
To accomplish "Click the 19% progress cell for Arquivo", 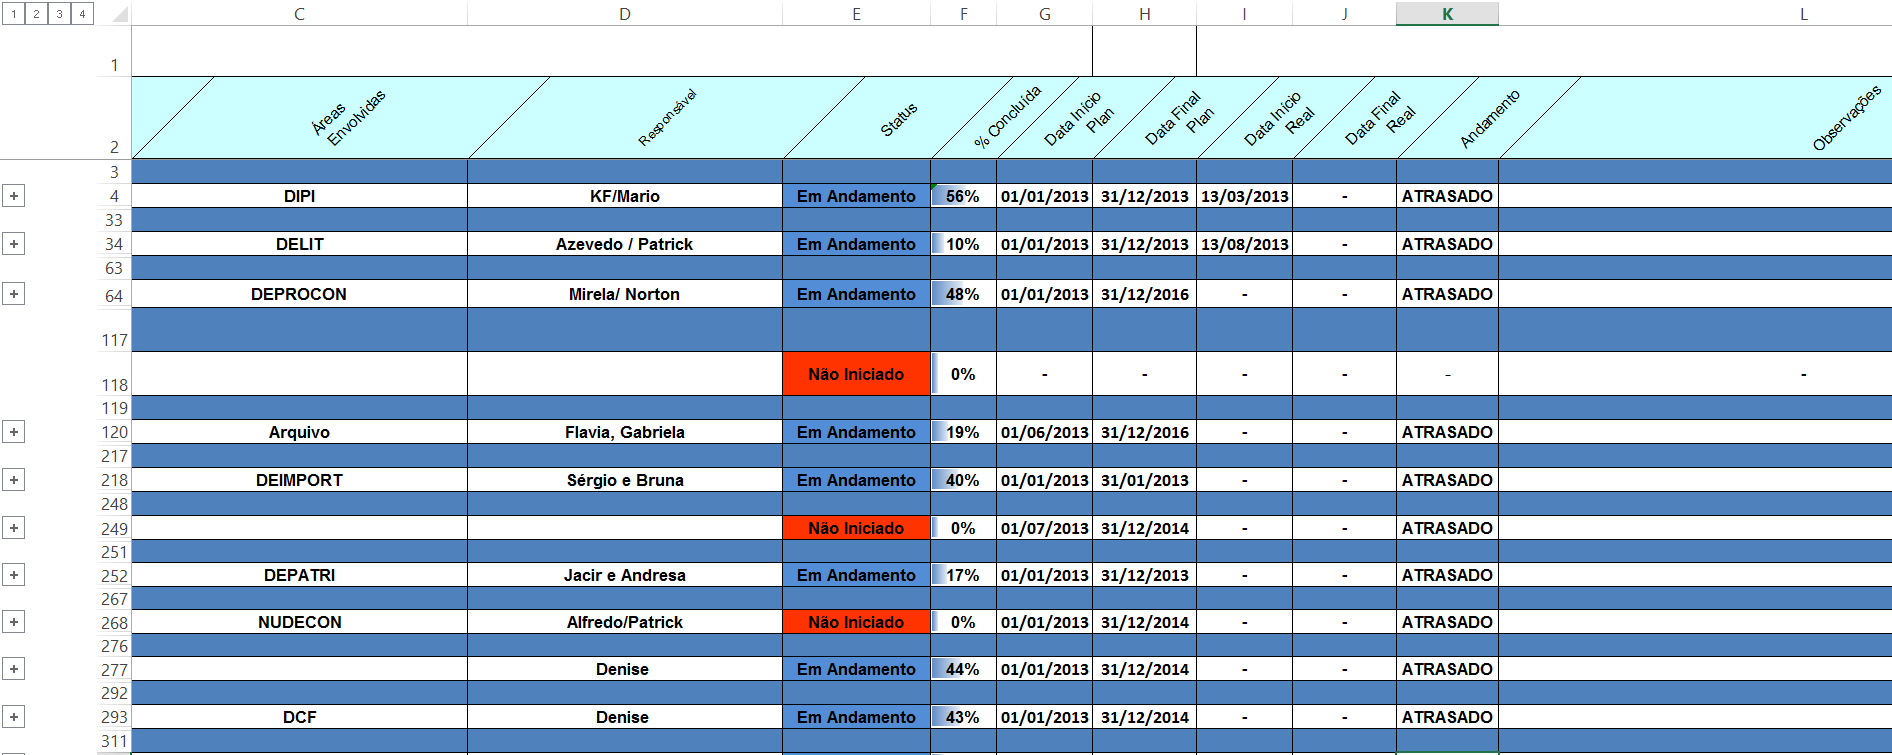I will (x=963, y=432).
